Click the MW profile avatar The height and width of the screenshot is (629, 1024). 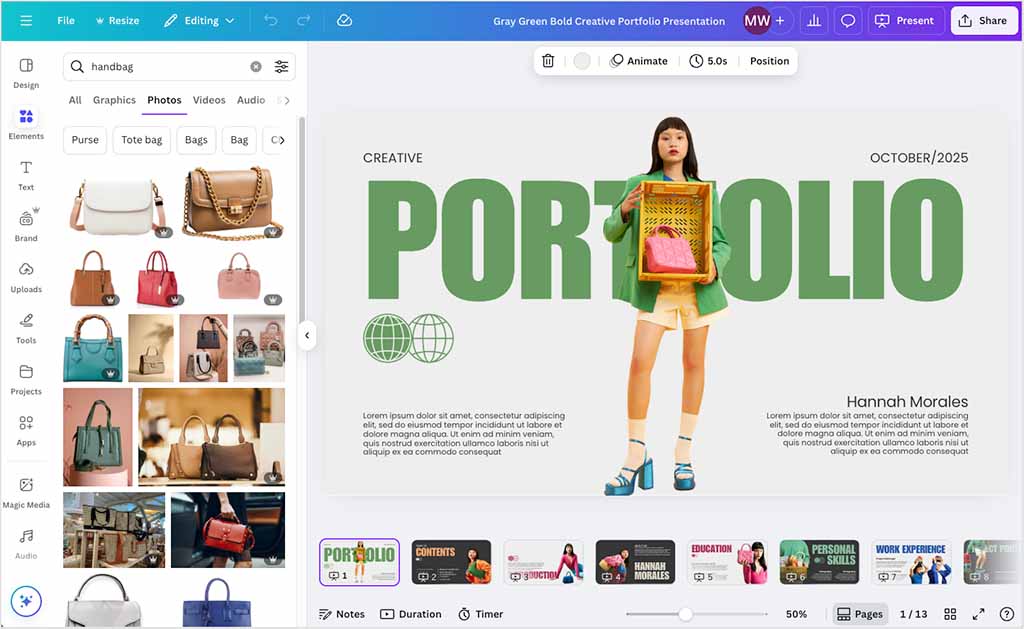click(x=757, y=21)
